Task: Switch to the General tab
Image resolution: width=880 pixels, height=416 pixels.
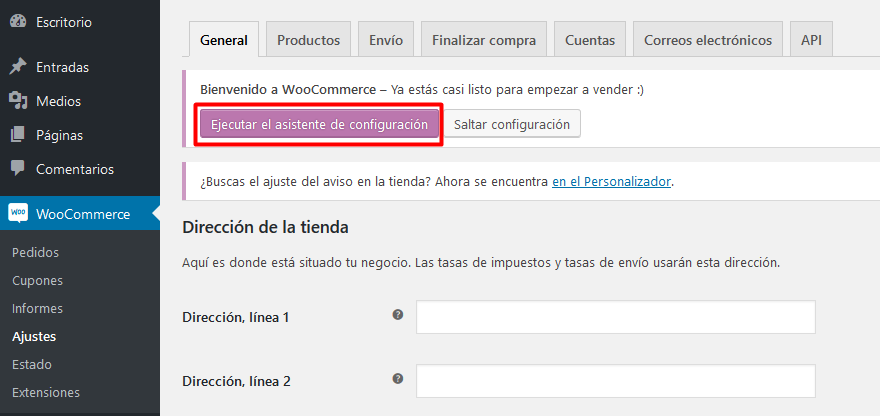Action: pos(224,39)
